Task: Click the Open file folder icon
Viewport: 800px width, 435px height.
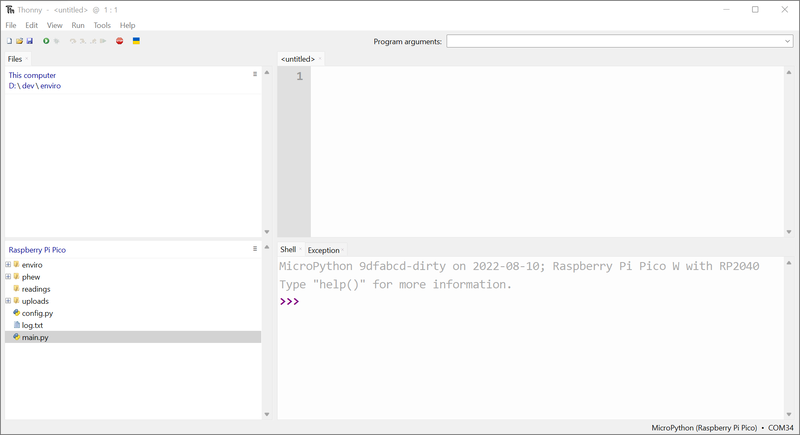Action: [19, 41]
